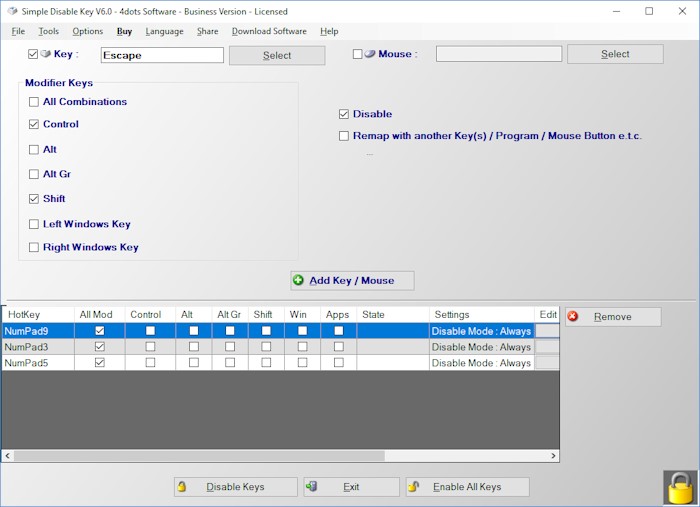This screenshot has height=507, width=700.
Task: Click the Disable Keys lock button
Action: click(236, 487)
